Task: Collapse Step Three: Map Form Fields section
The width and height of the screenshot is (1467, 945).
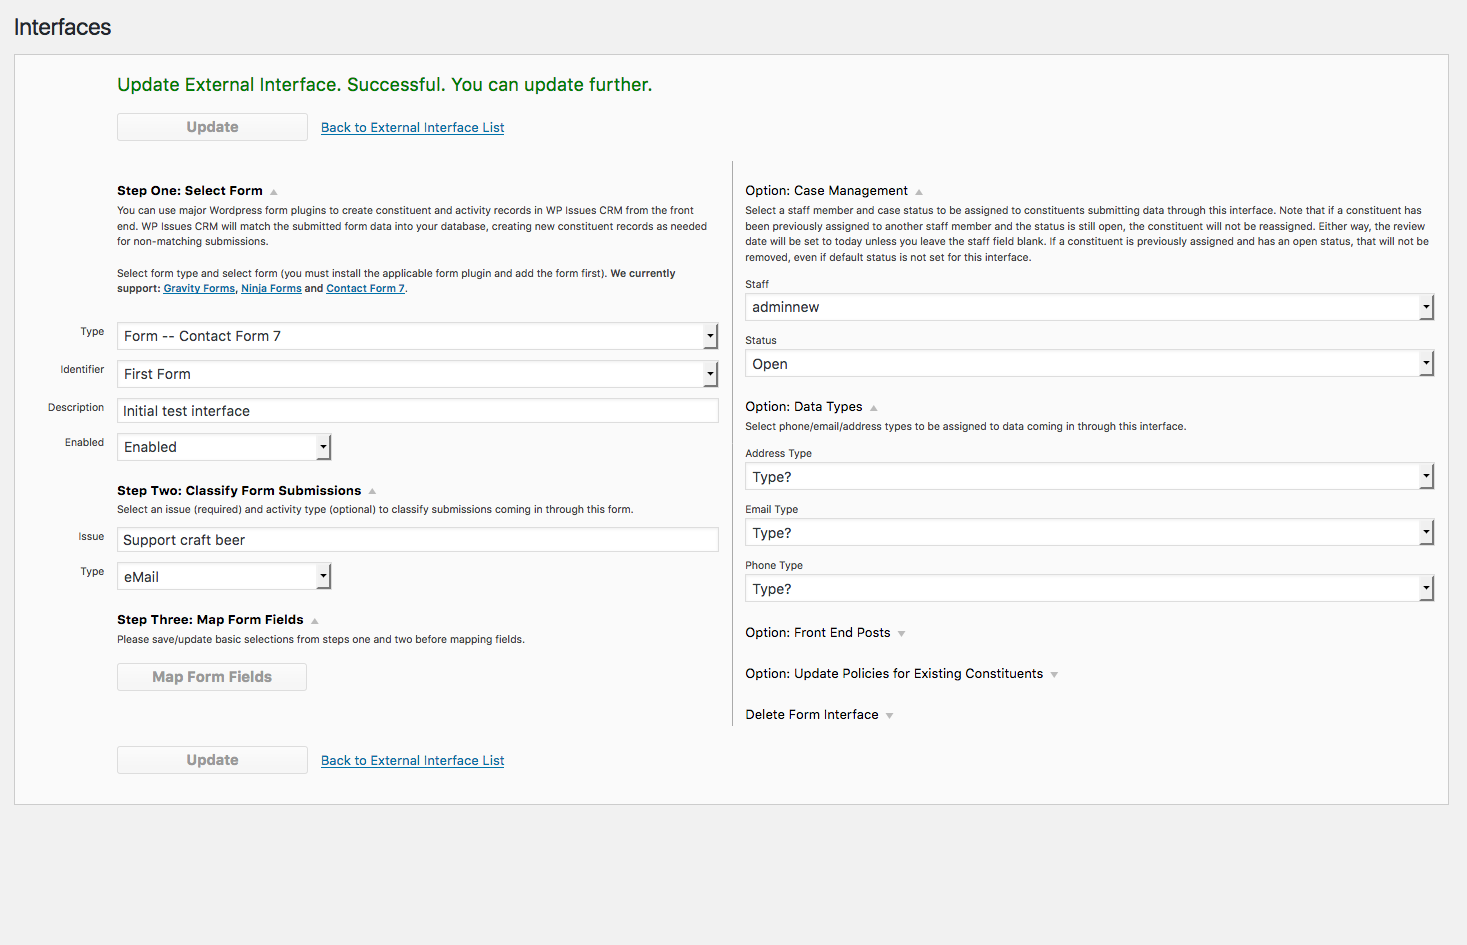Action: [x=314, y=621]
